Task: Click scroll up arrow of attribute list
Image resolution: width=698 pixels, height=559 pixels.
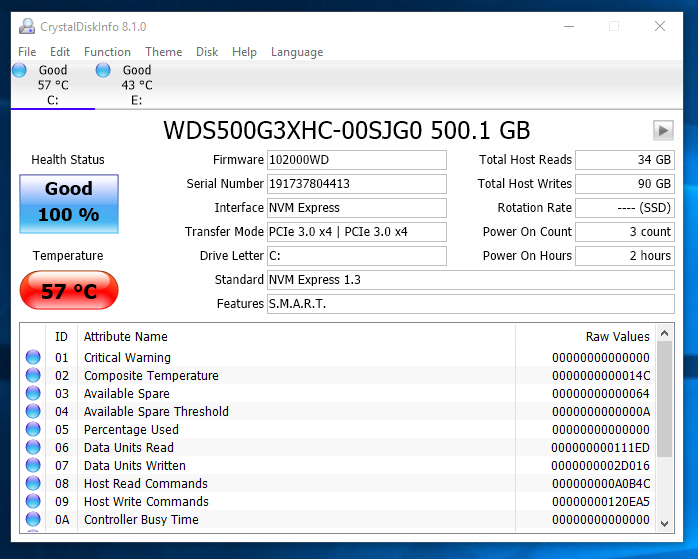Action: 665,333
